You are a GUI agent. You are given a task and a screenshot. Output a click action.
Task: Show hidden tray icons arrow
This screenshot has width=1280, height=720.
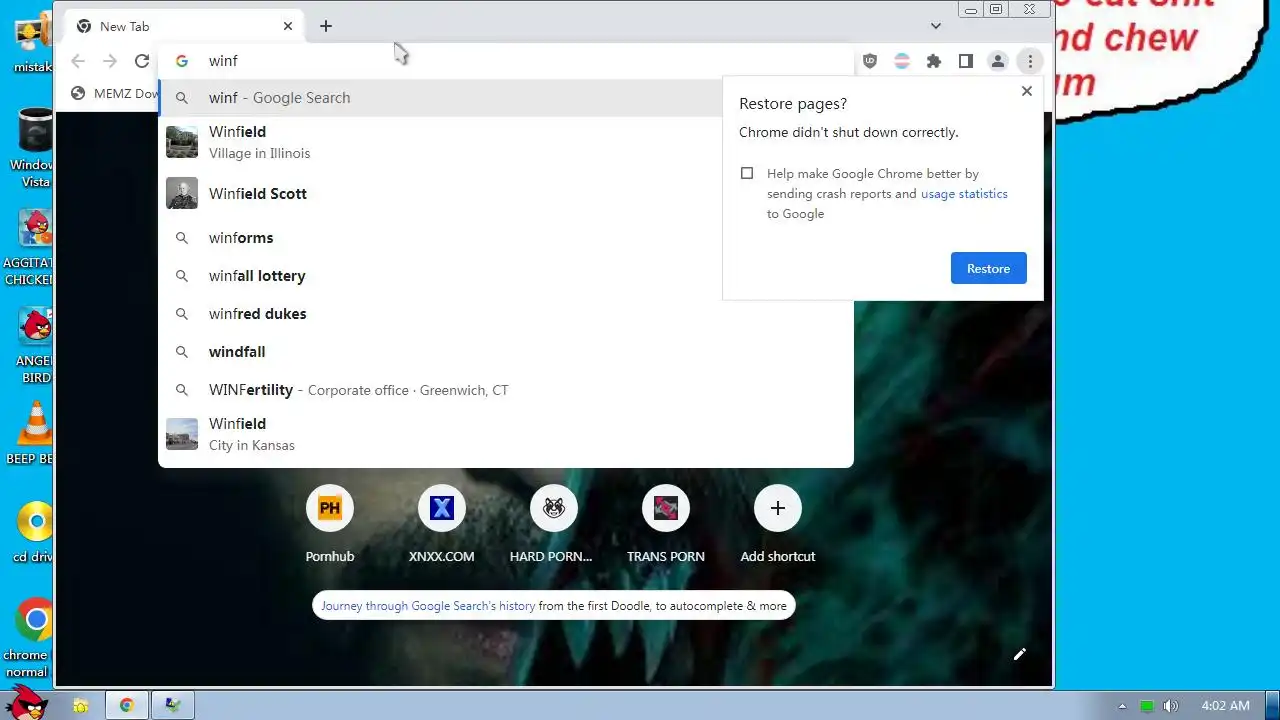[1122, 706]
